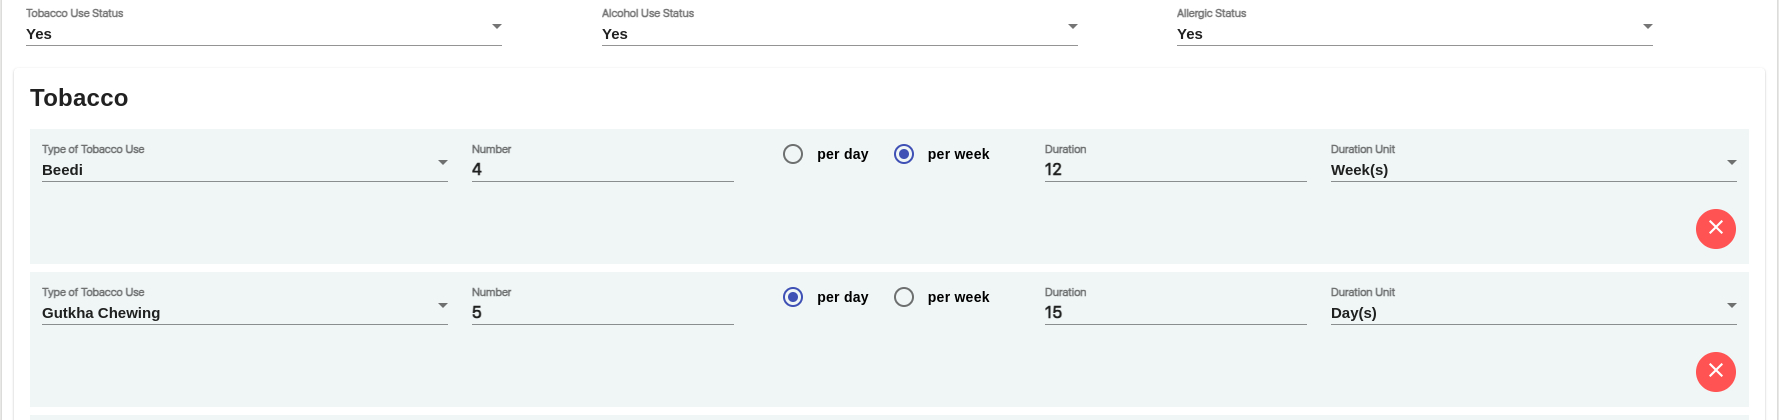Open the Alcohol Use Status dropdown
1779x420 pixels.
click(840, 27)
